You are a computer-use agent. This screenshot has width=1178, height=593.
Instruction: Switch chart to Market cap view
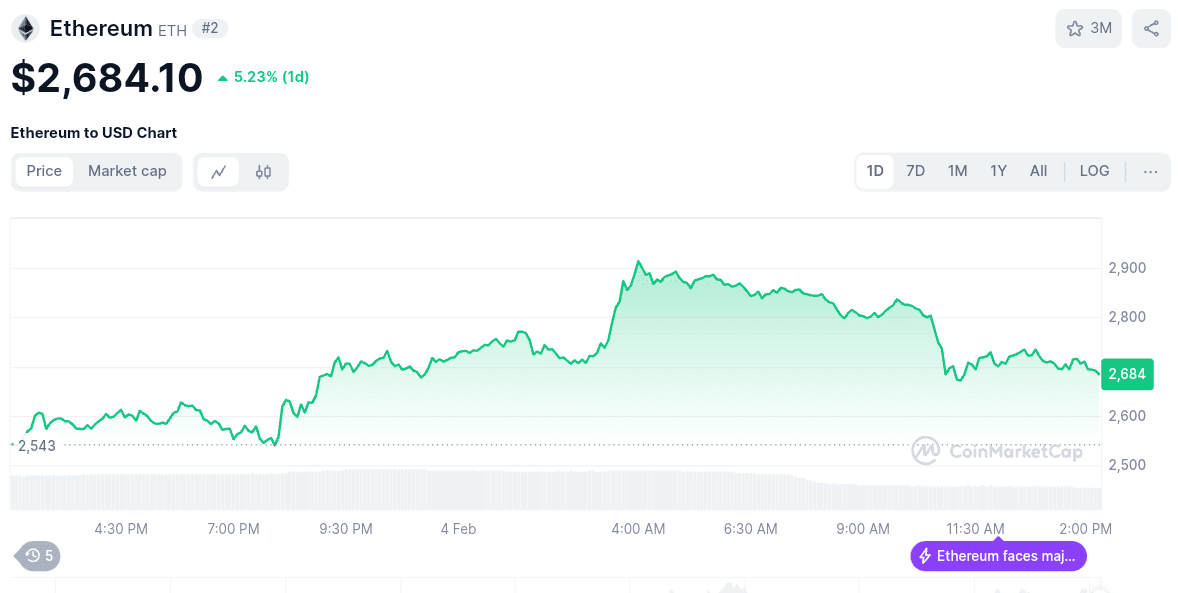pyautogui.click(x=127, y=171)
